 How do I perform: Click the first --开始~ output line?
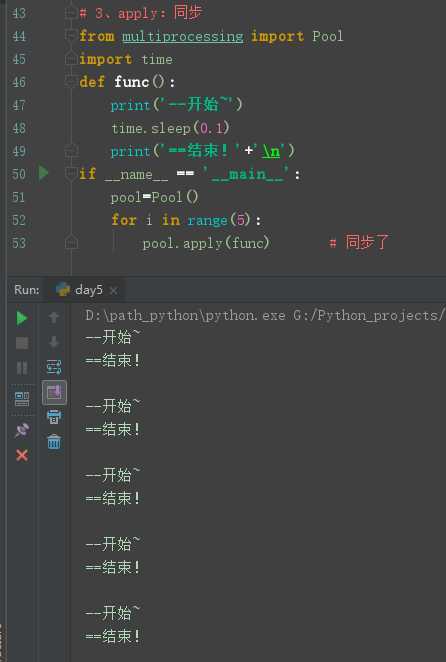pos(113,337)
